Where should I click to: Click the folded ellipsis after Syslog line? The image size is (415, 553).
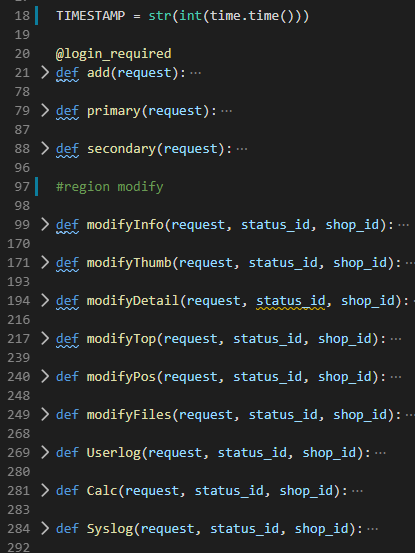(373, 529)
